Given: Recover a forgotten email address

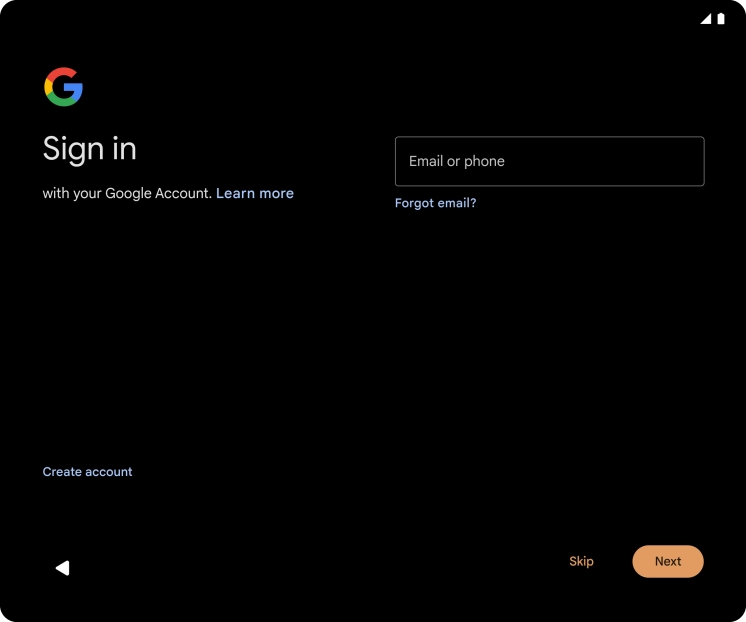Looking at the screenshot, I should [435, 203].
